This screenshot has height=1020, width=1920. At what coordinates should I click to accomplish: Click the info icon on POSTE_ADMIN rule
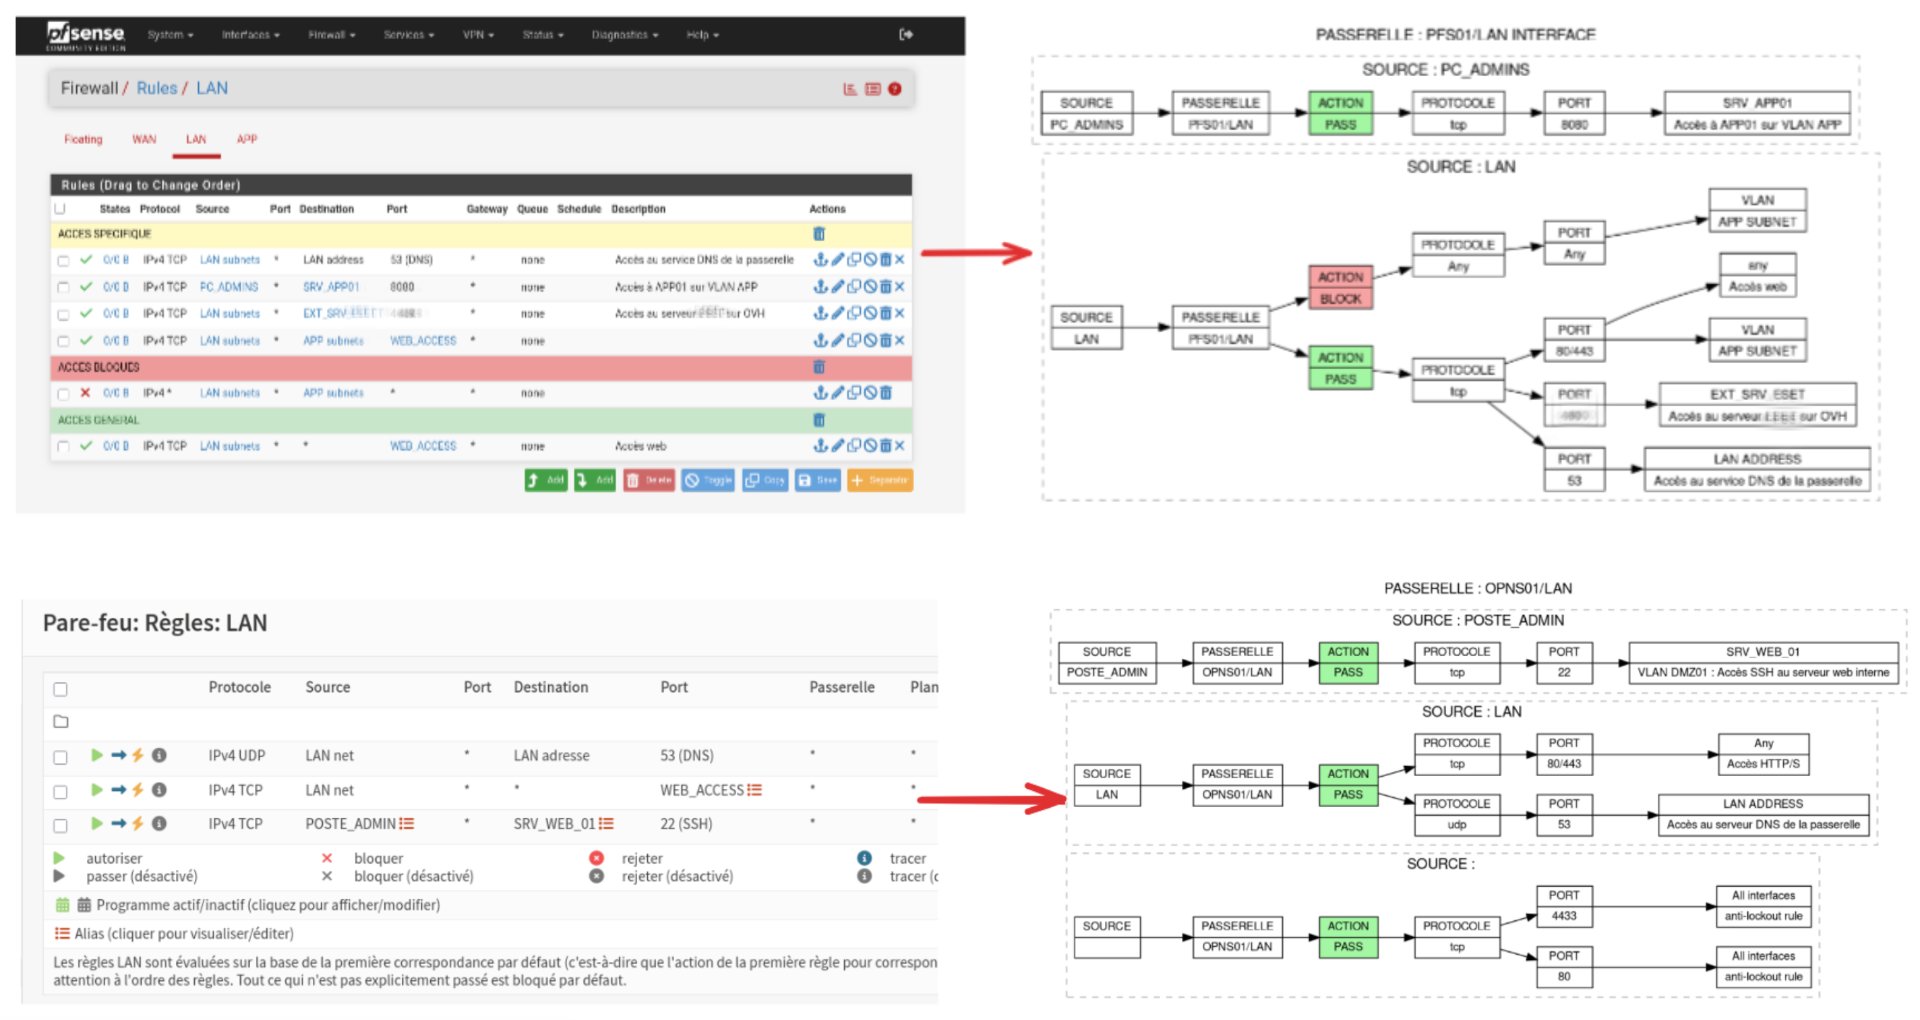(x=159, y=824)
